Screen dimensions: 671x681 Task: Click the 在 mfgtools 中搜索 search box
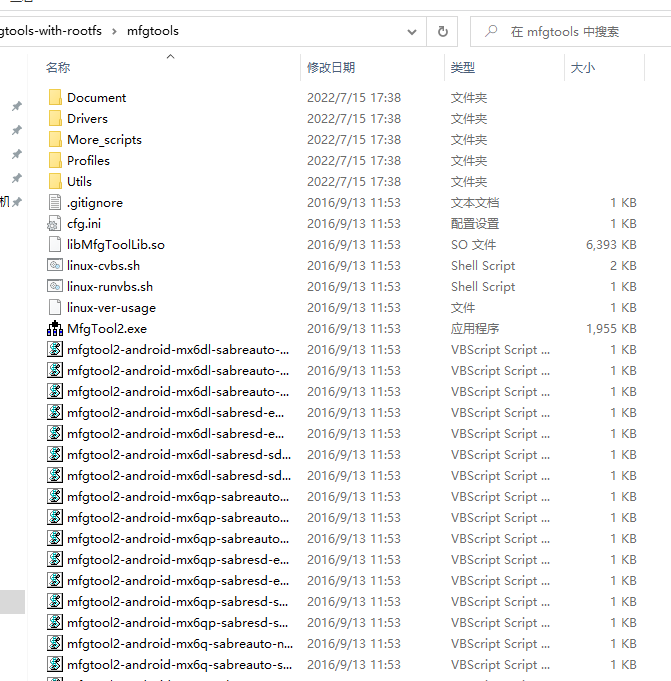pyautogui.click(x=571, y=31)
